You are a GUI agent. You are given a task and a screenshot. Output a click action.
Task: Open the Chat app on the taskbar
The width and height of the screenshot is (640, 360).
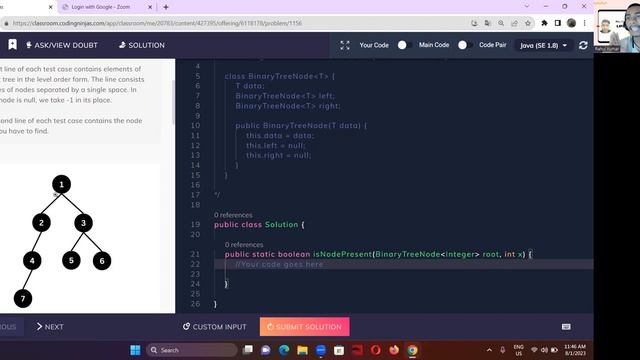tap(266, 350)
